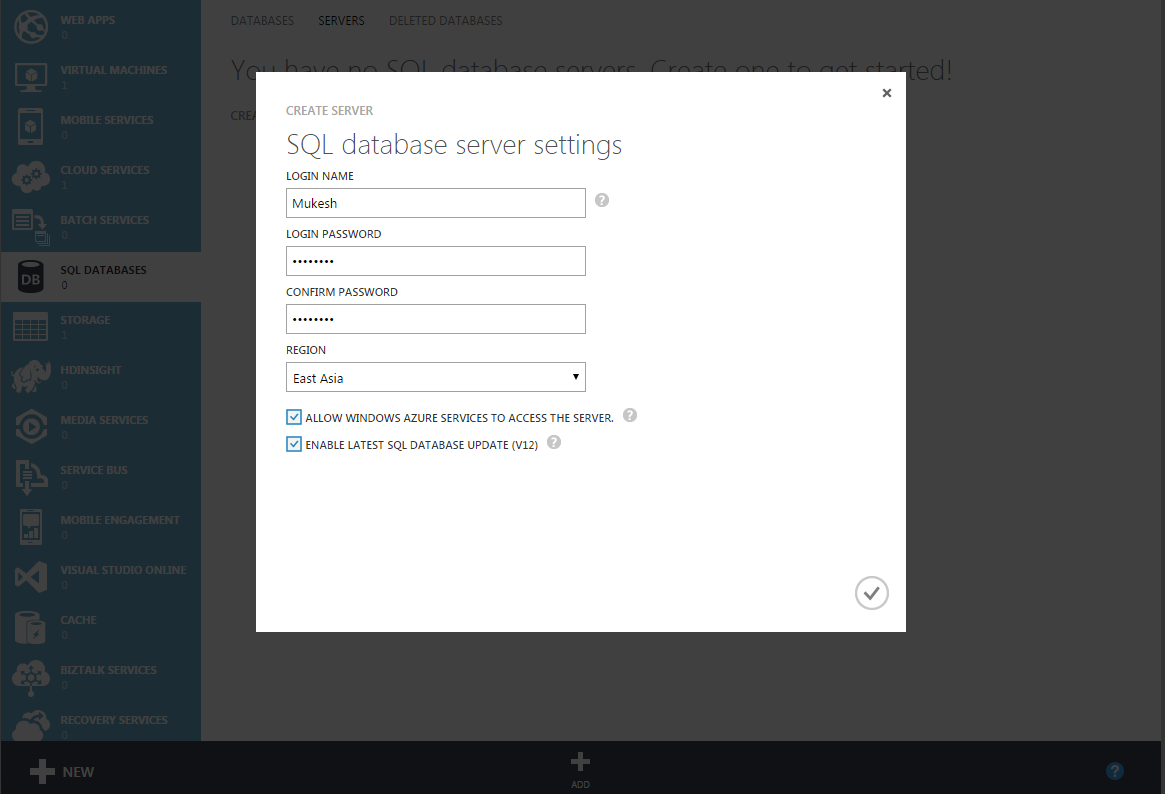Click the Media Services sidebar label
This screenshot has height=794, width=1165.
pyautogui.click(x=104, y=420)
